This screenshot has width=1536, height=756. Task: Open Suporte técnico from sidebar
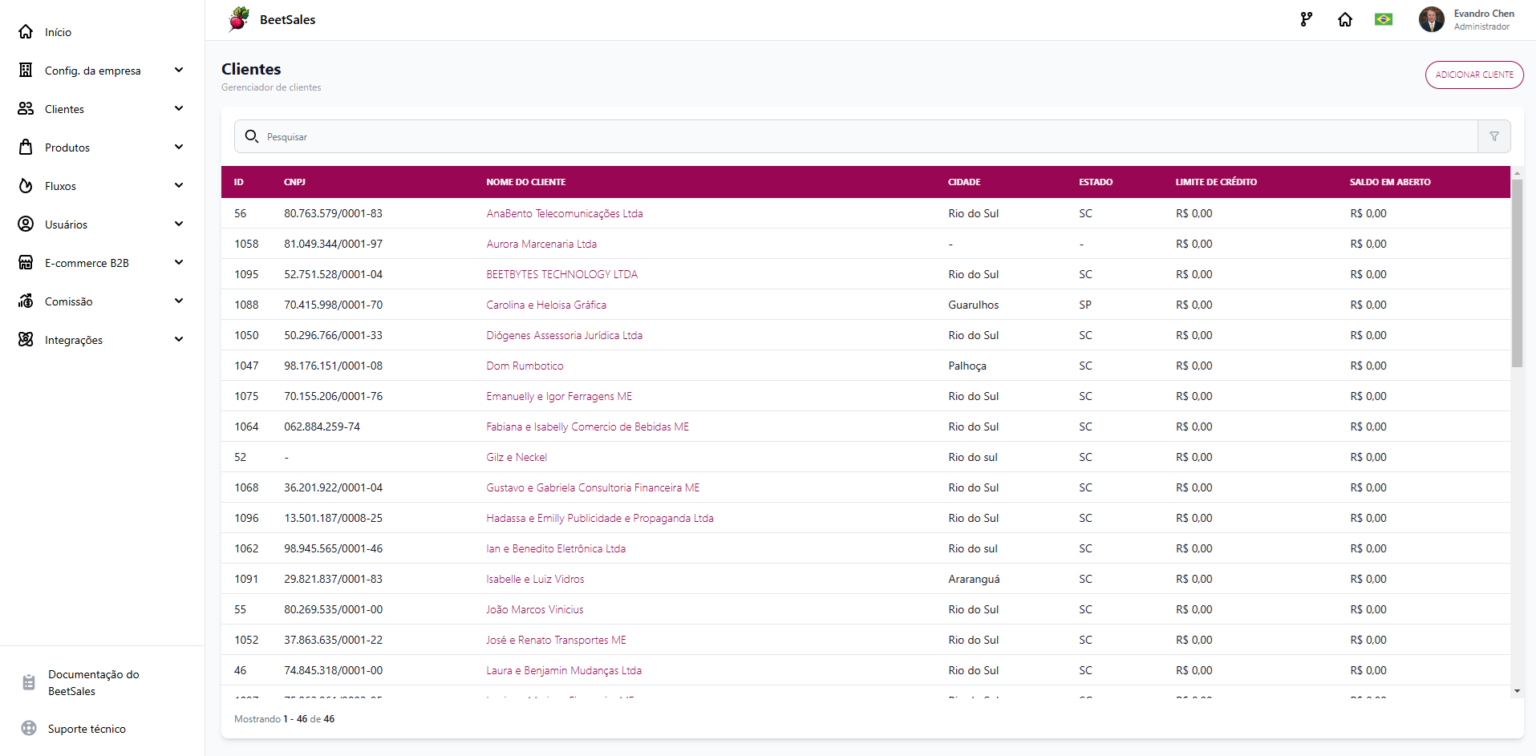[x=87, y=729]
